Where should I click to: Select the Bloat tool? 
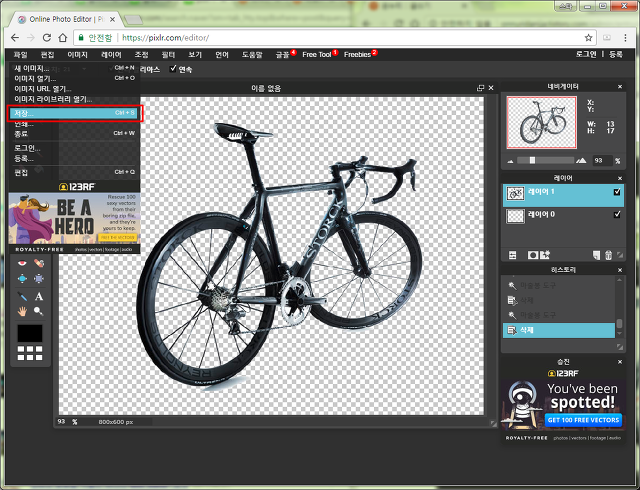[22, 279]
